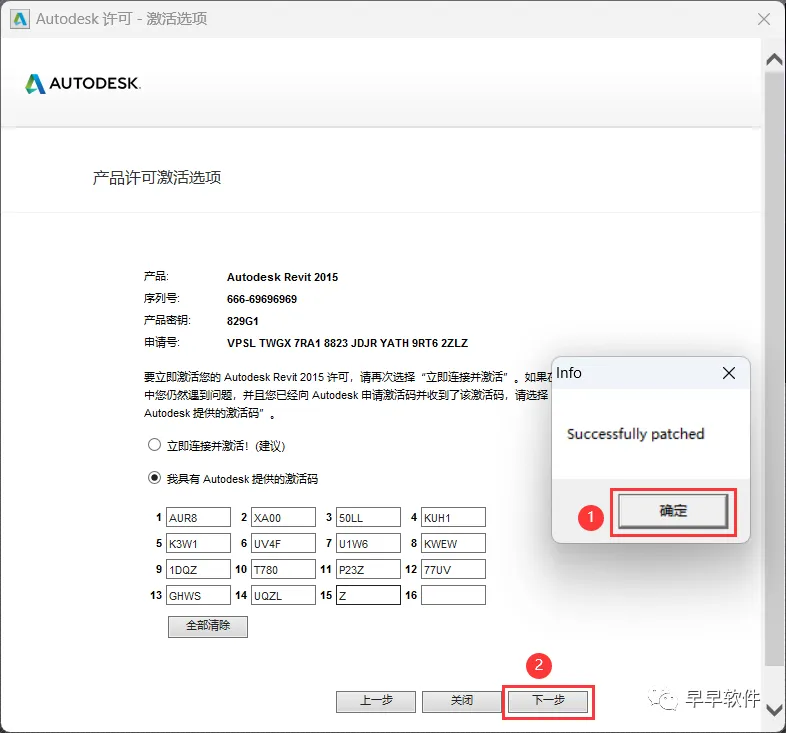Viewport: 786px width, 733px height.
Task: Click the 关闭 button
Action: (x=462, y=701)
